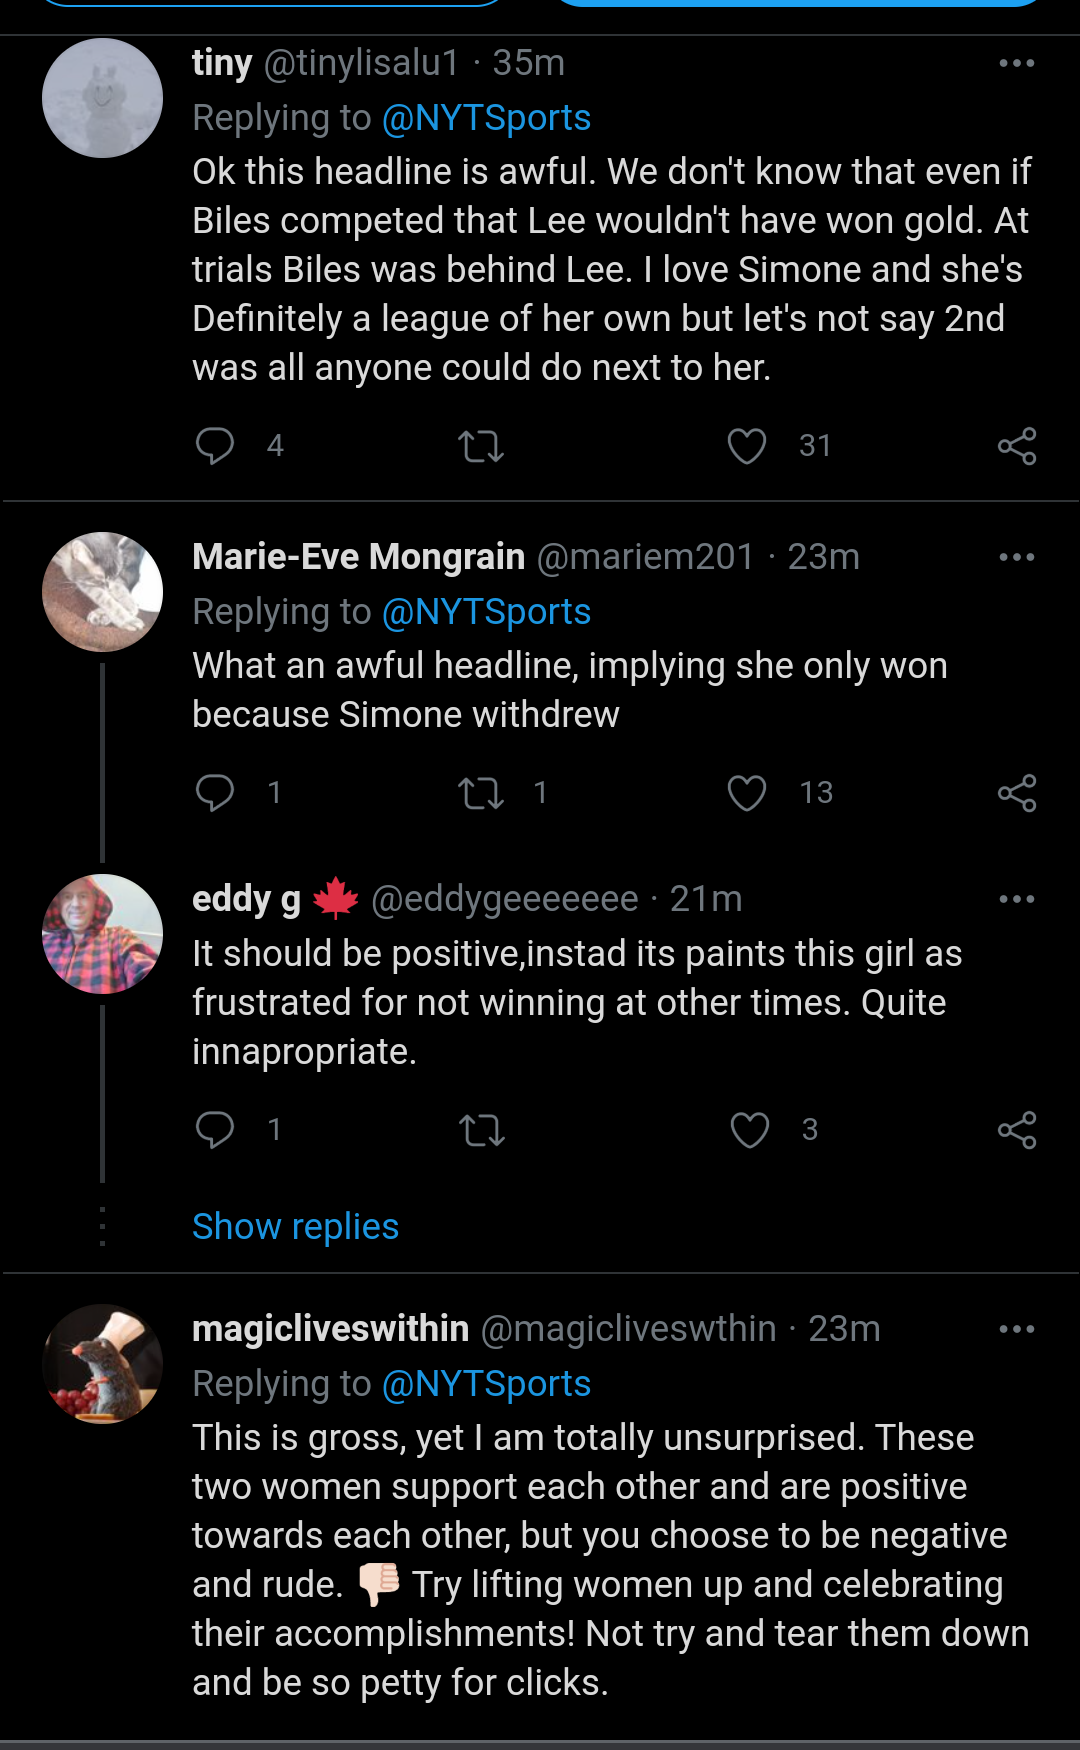
Task: Retweet eddy g's tweet
Action: (481, 1130)
